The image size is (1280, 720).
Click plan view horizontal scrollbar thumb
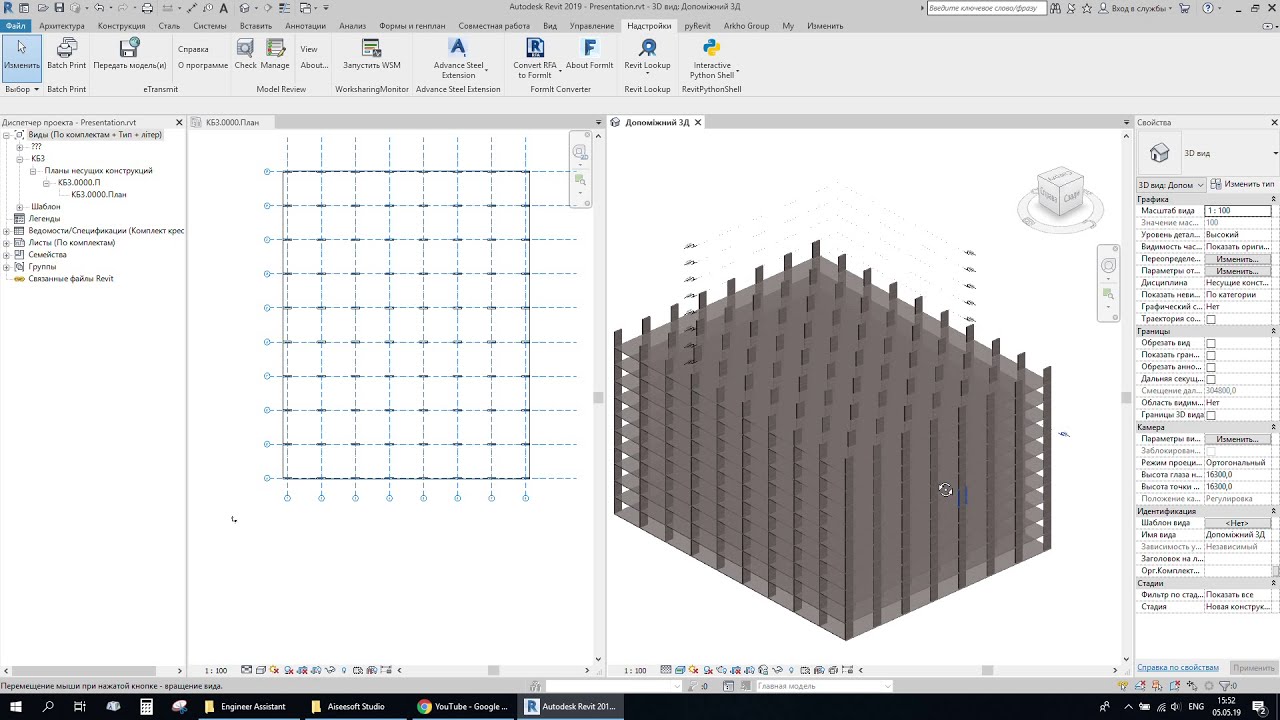[x=493, y=670]
